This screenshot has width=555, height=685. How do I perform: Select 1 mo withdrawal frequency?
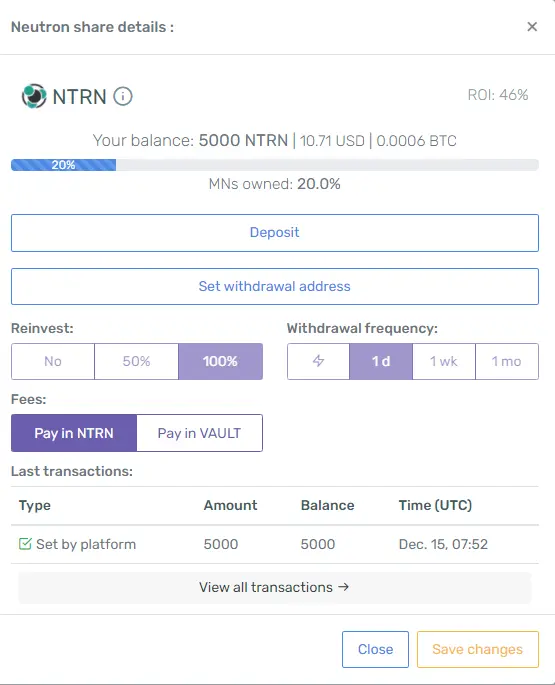(507, 361)
